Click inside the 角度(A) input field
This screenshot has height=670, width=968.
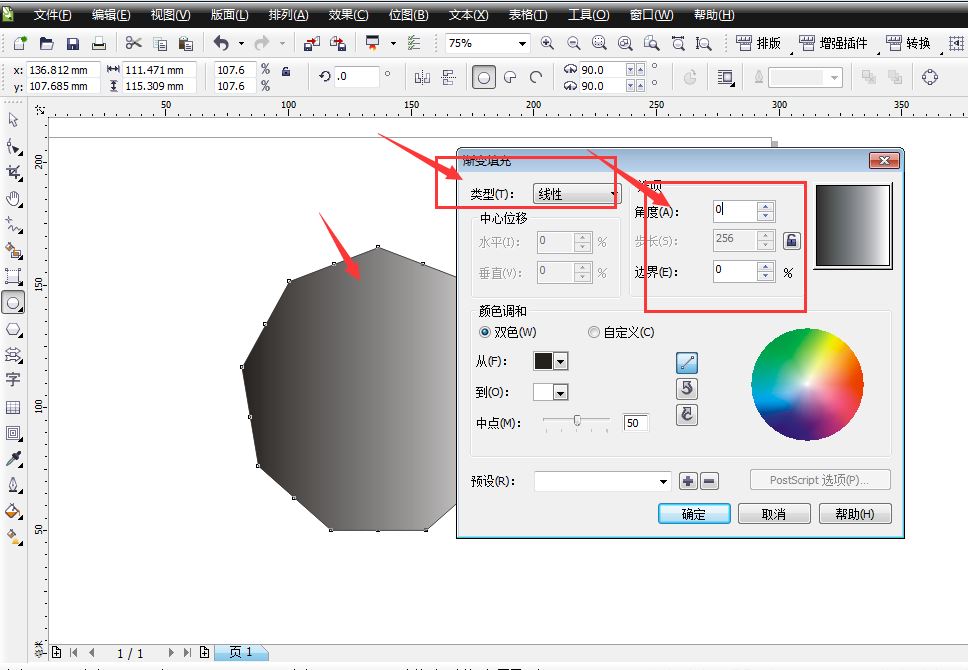[x=736, y=211]
